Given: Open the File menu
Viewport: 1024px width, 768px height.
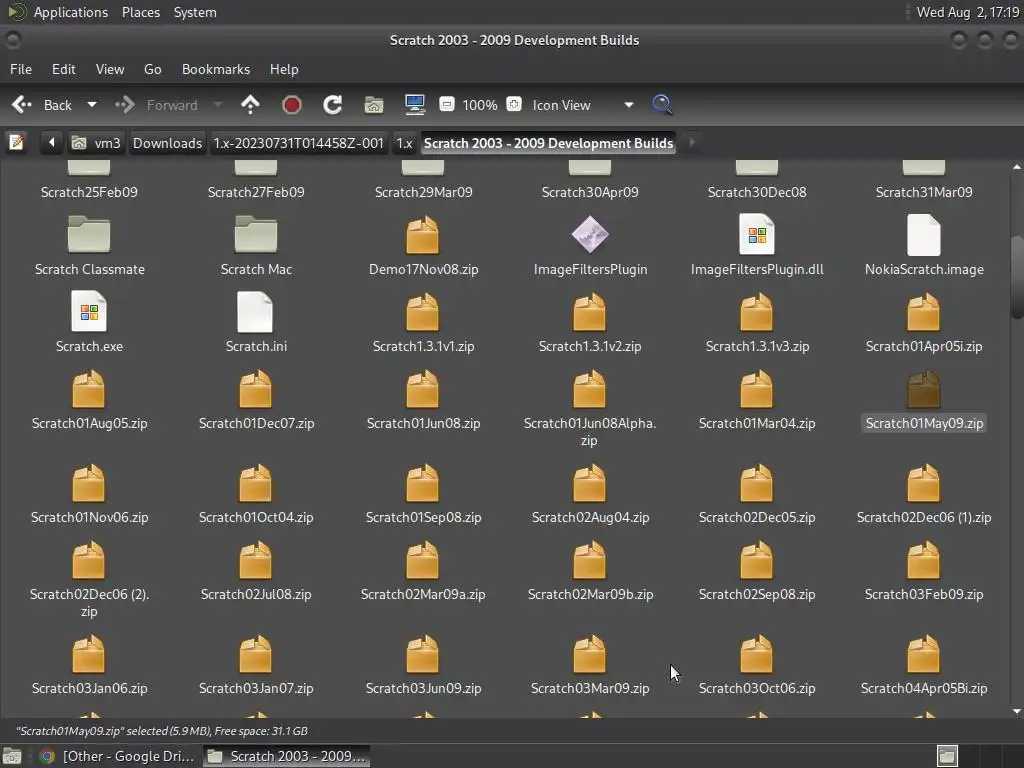Looking at the screenshot, I should pos(21,69).
